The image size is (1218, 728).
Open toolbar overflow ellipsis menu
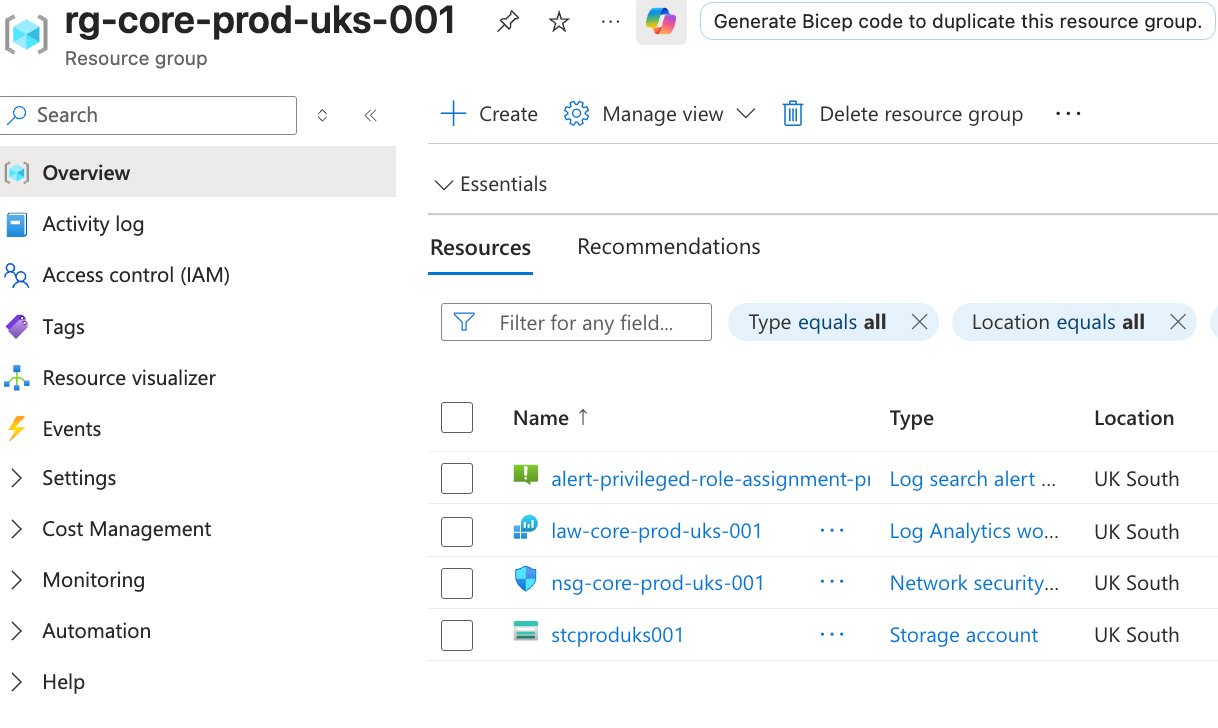pos(1069,114)
